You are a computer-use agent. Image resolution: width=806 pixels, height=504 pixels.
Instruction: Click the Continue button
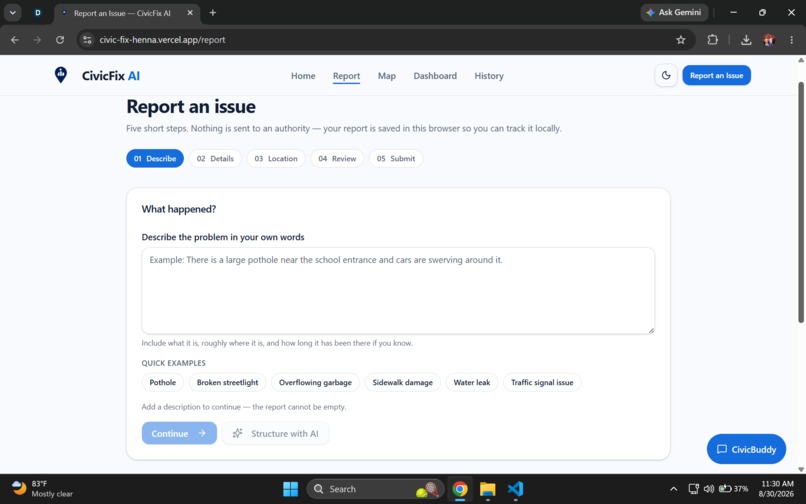[179, 434]
